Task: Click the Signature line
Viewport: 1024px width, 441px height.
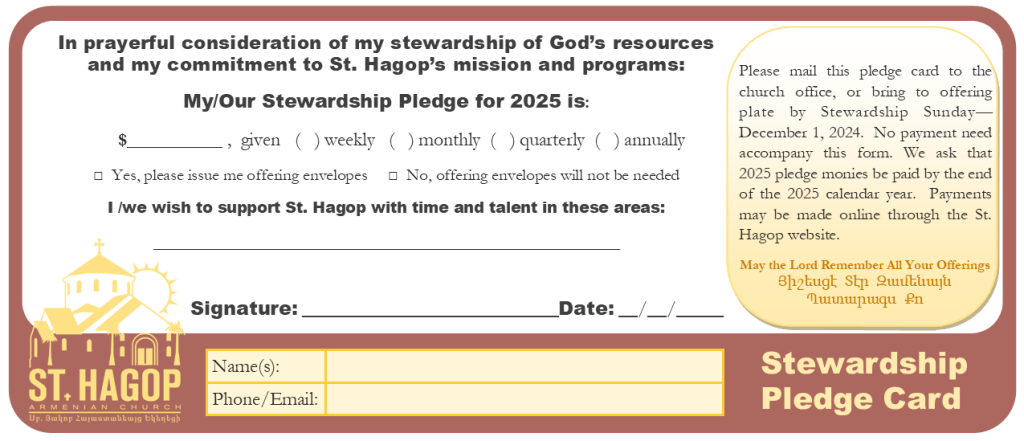Action: (x=428, y=308)
